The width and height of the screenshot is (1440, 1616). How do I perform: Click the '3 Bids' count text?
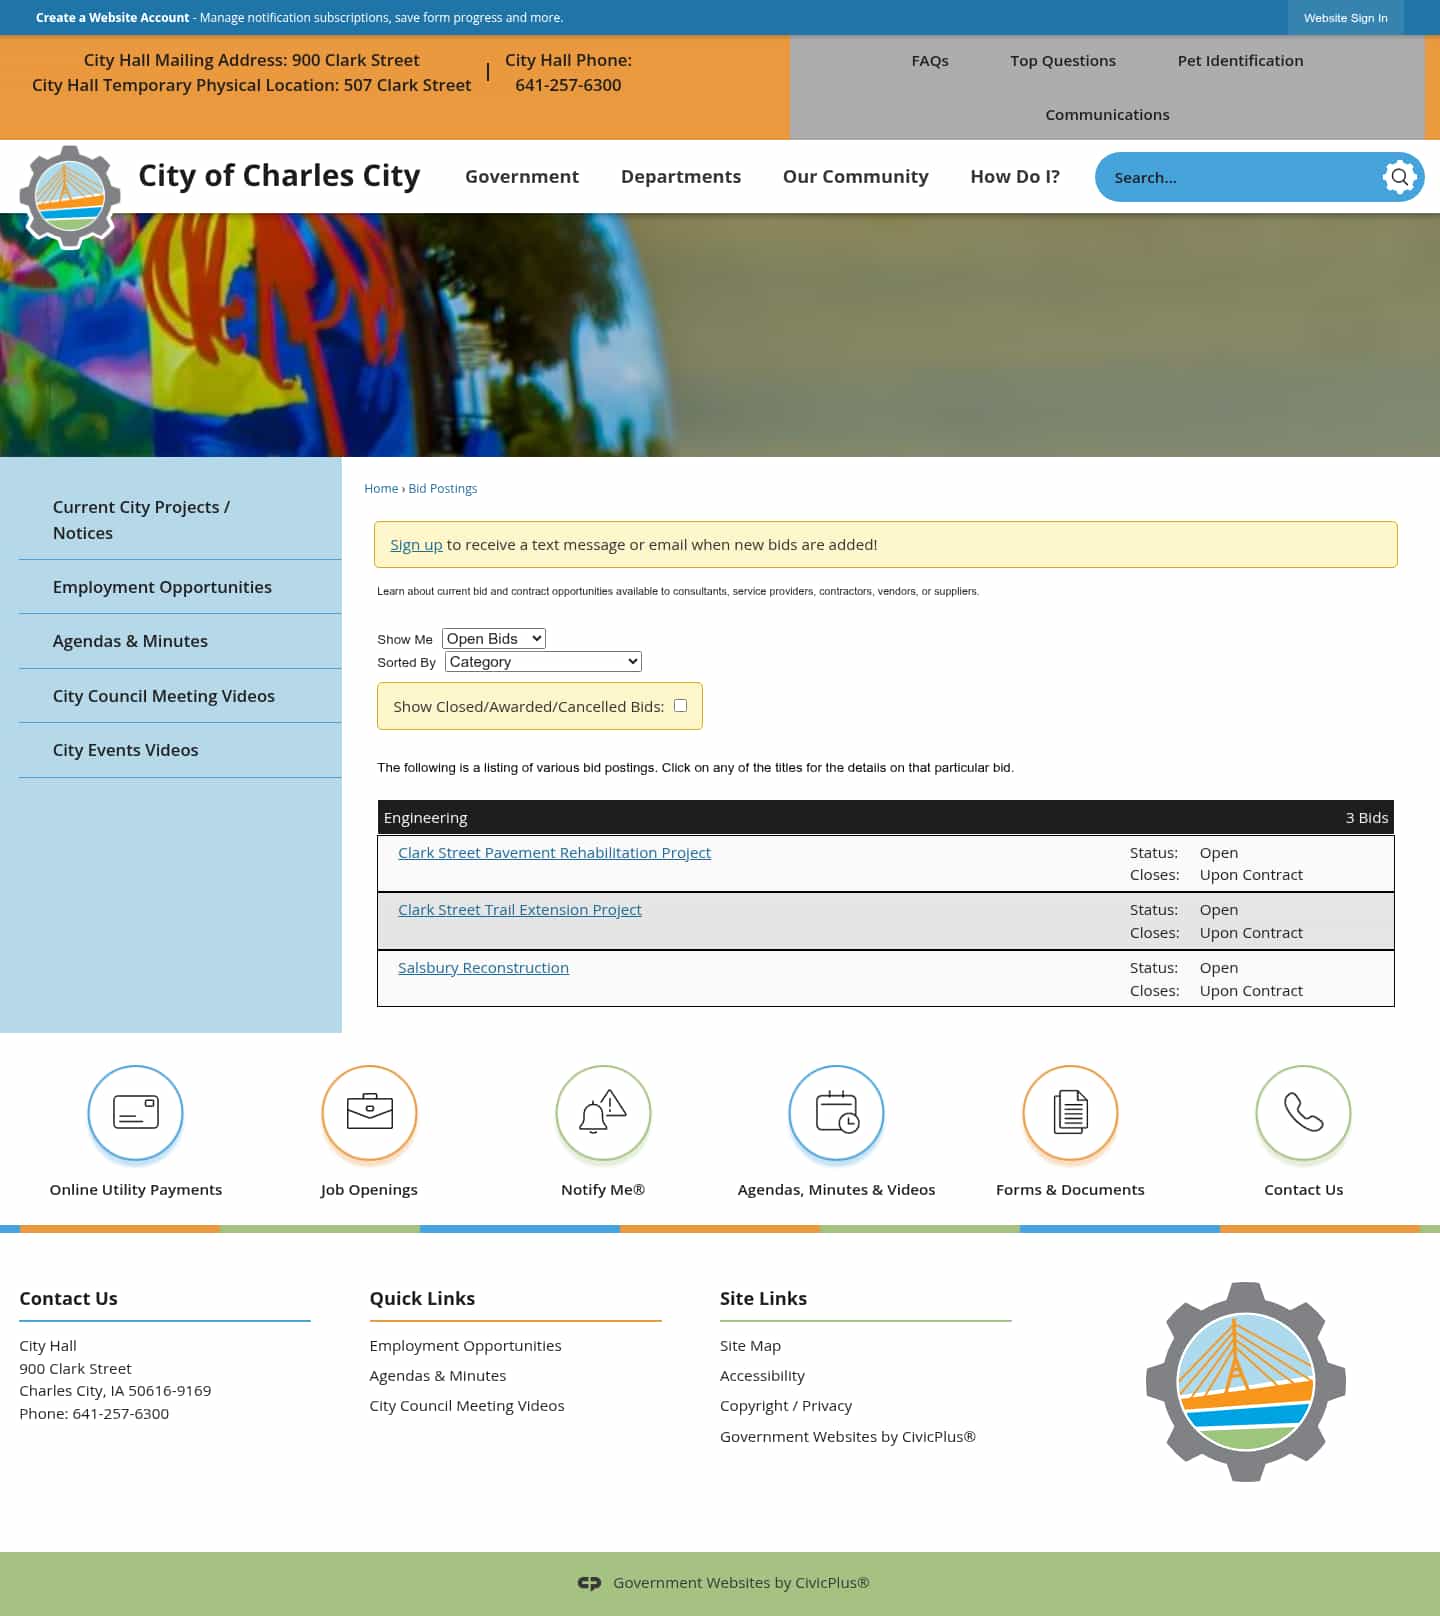[x=1366, y=818]
